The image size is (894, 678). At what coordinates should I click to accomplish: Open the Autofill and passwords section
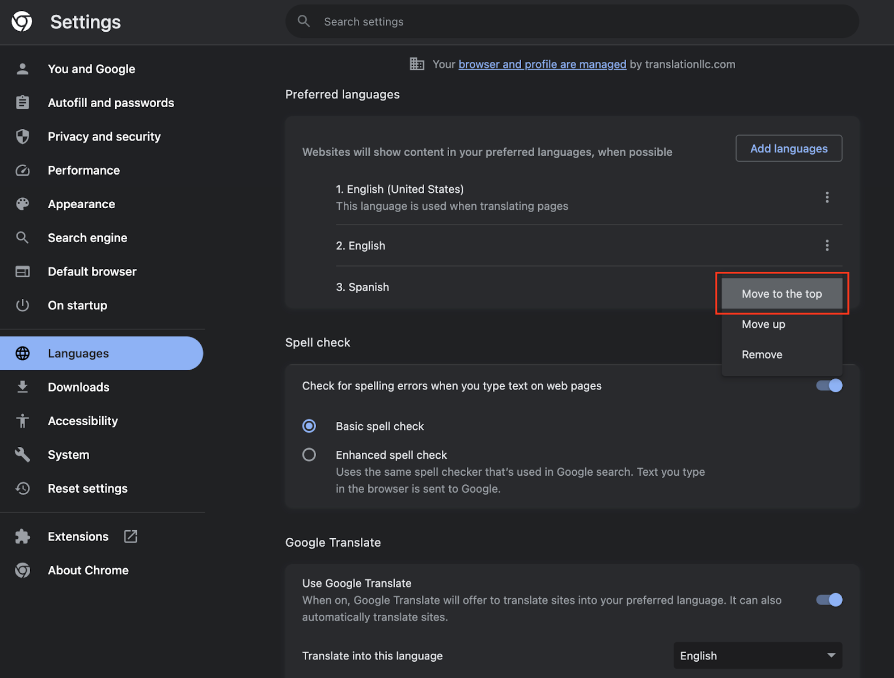(111, 103)
